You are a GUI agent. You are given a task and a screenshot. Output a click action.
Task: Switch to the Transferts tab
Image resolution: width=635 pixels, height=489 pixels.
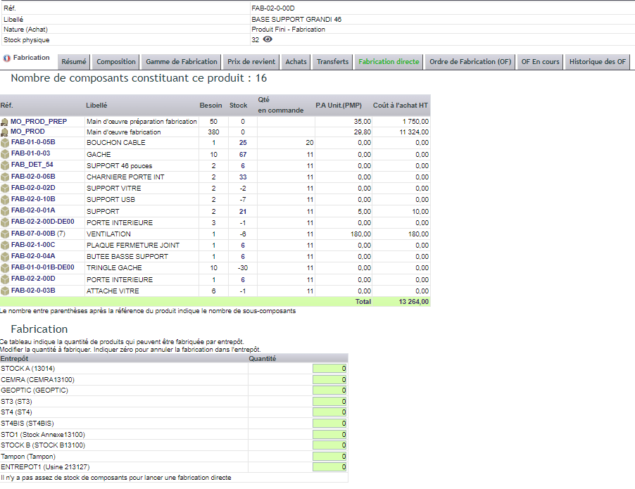pos(332,62)
